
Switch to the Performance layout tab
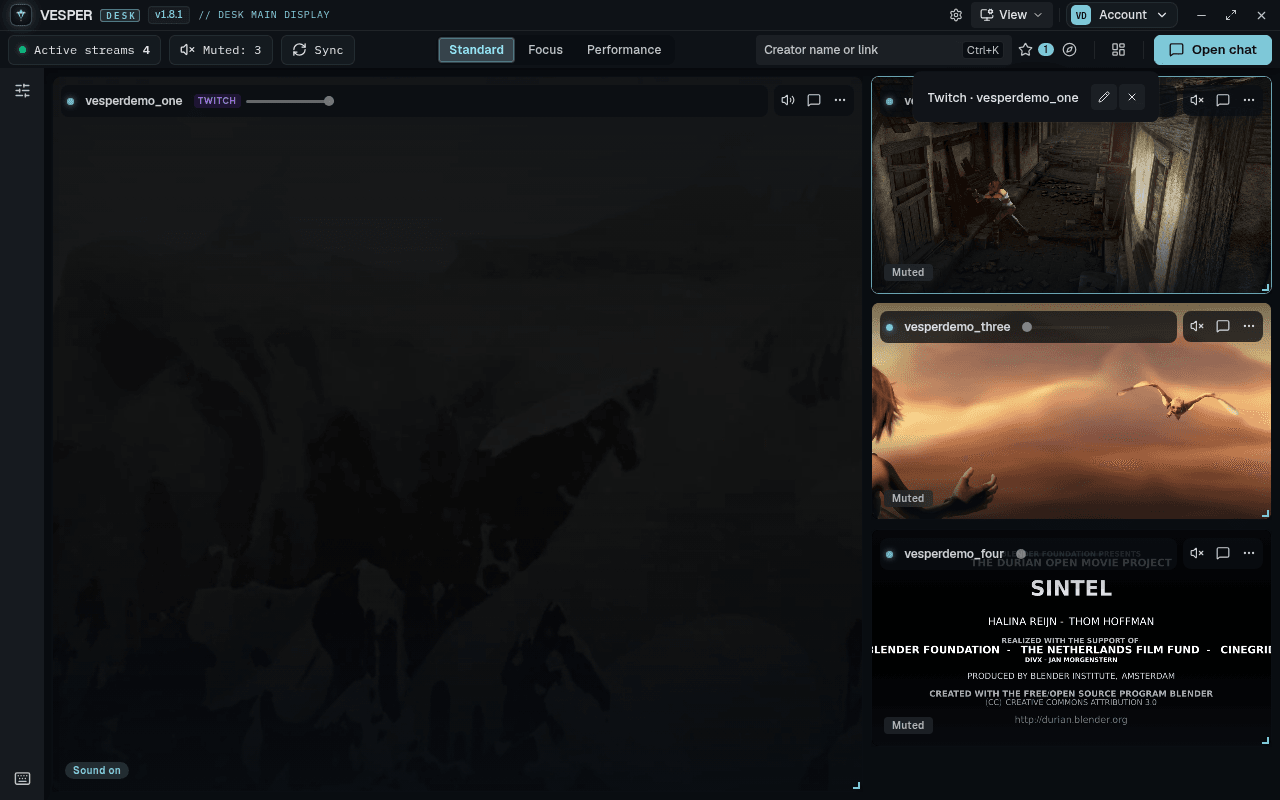[x=624, y=50]
